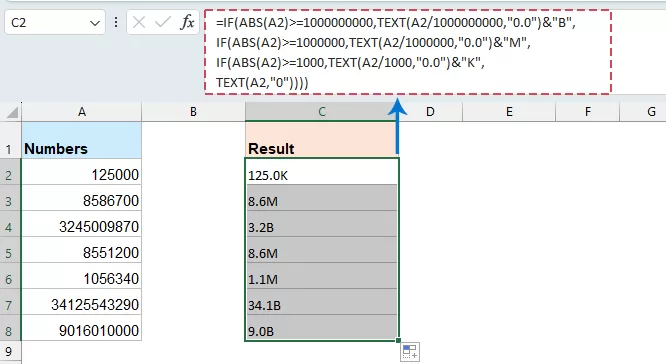666x364 pixels.
Task: Select cell containing 3245009870
Action: pyautogui.click(x=82, y=224)
